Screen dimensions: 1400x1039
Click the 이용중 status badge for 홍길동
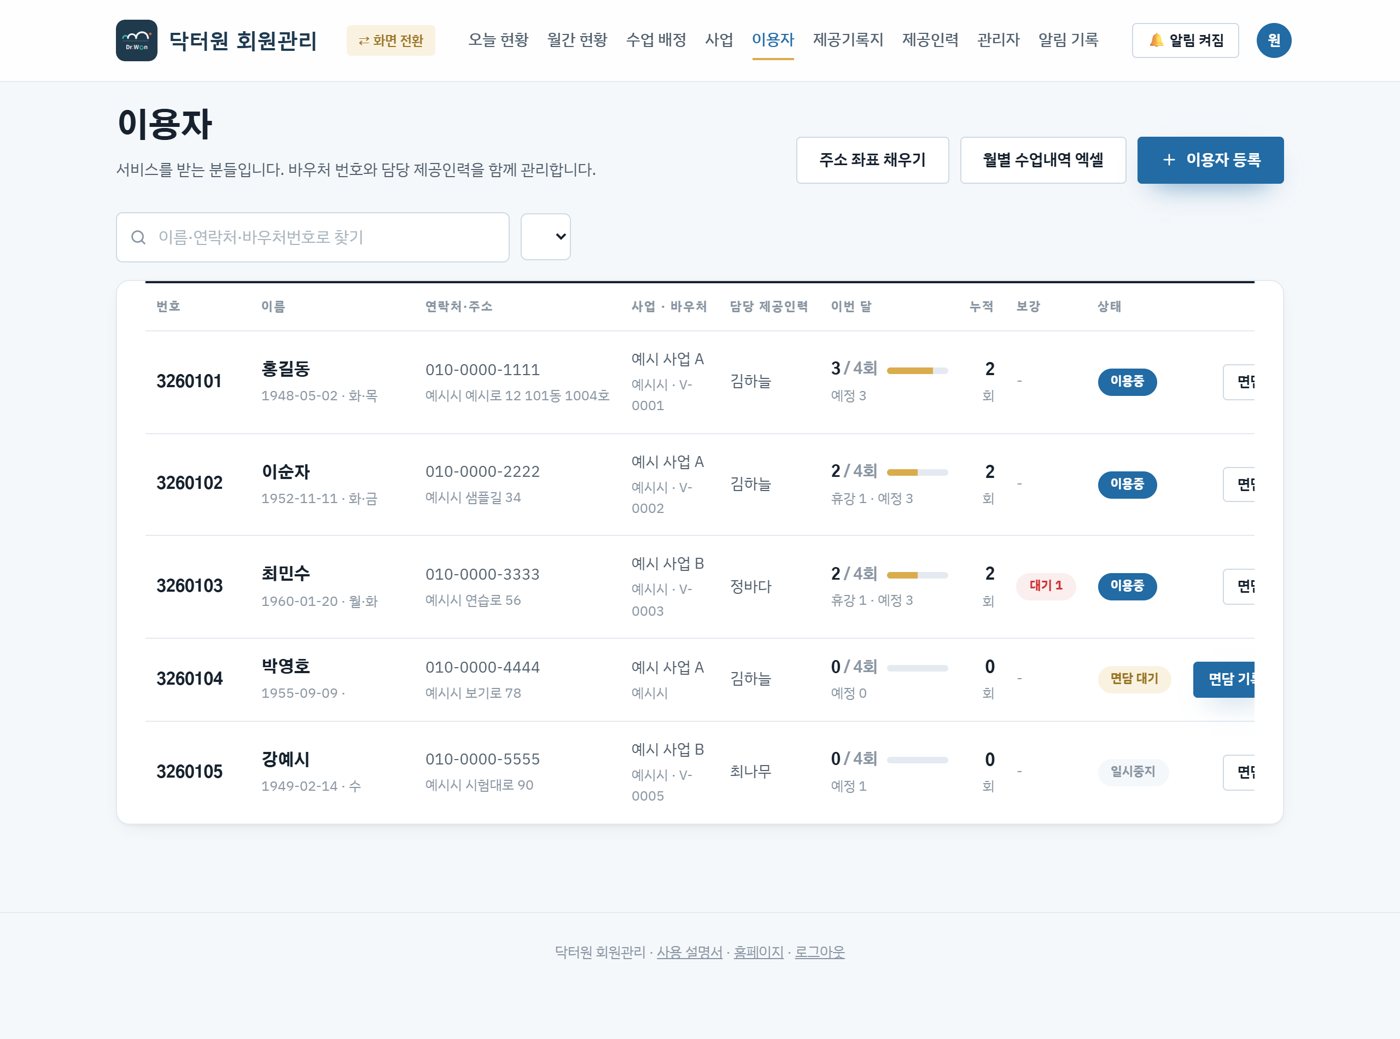(x=1127, y=382)
